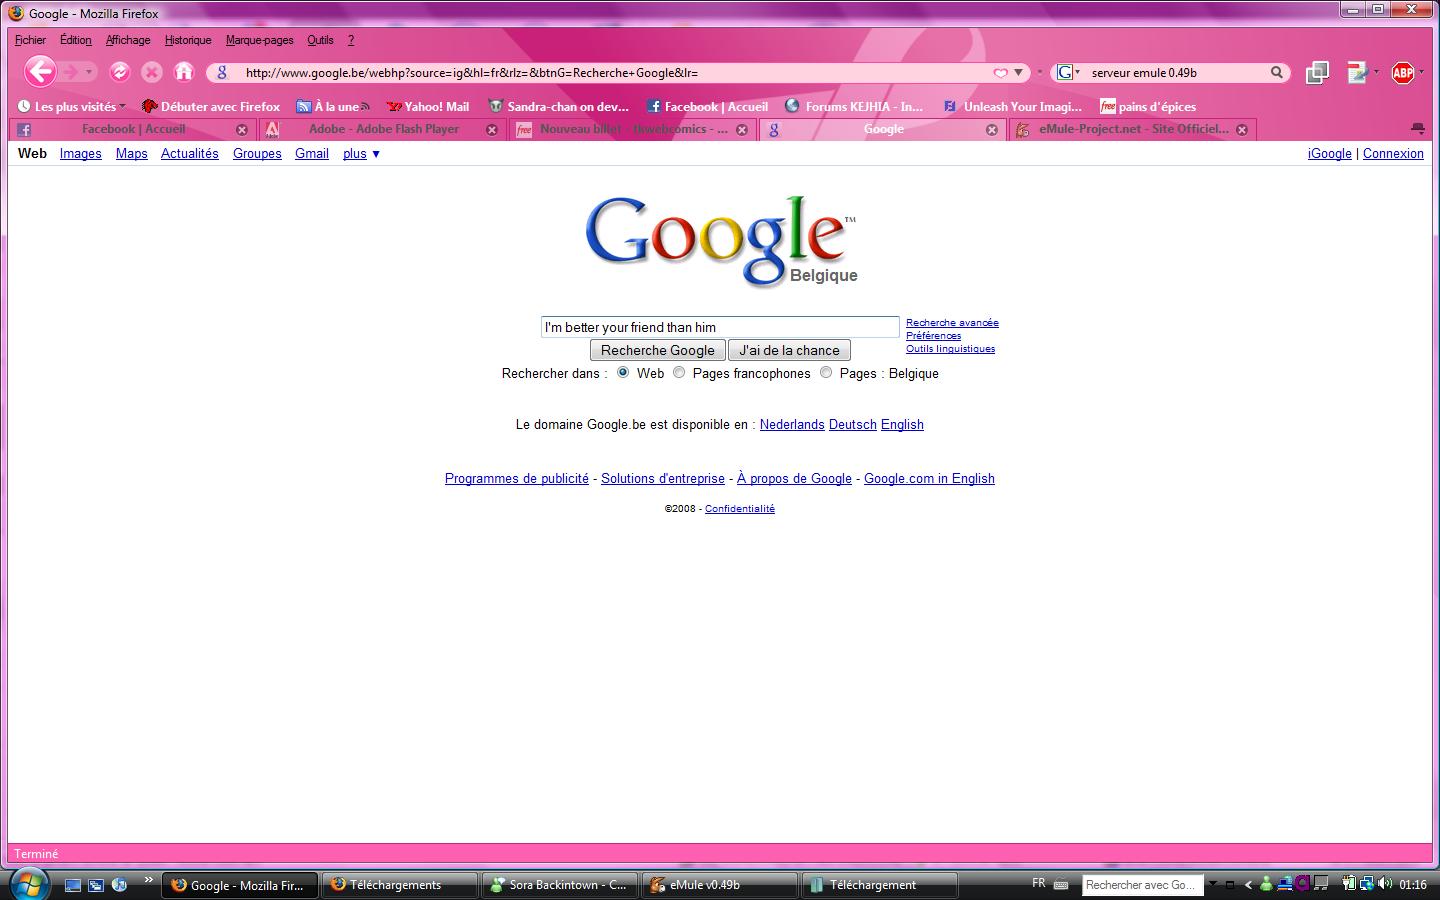
Task: Open notepad tool dropdown arrow
Action: (1376, 72)
